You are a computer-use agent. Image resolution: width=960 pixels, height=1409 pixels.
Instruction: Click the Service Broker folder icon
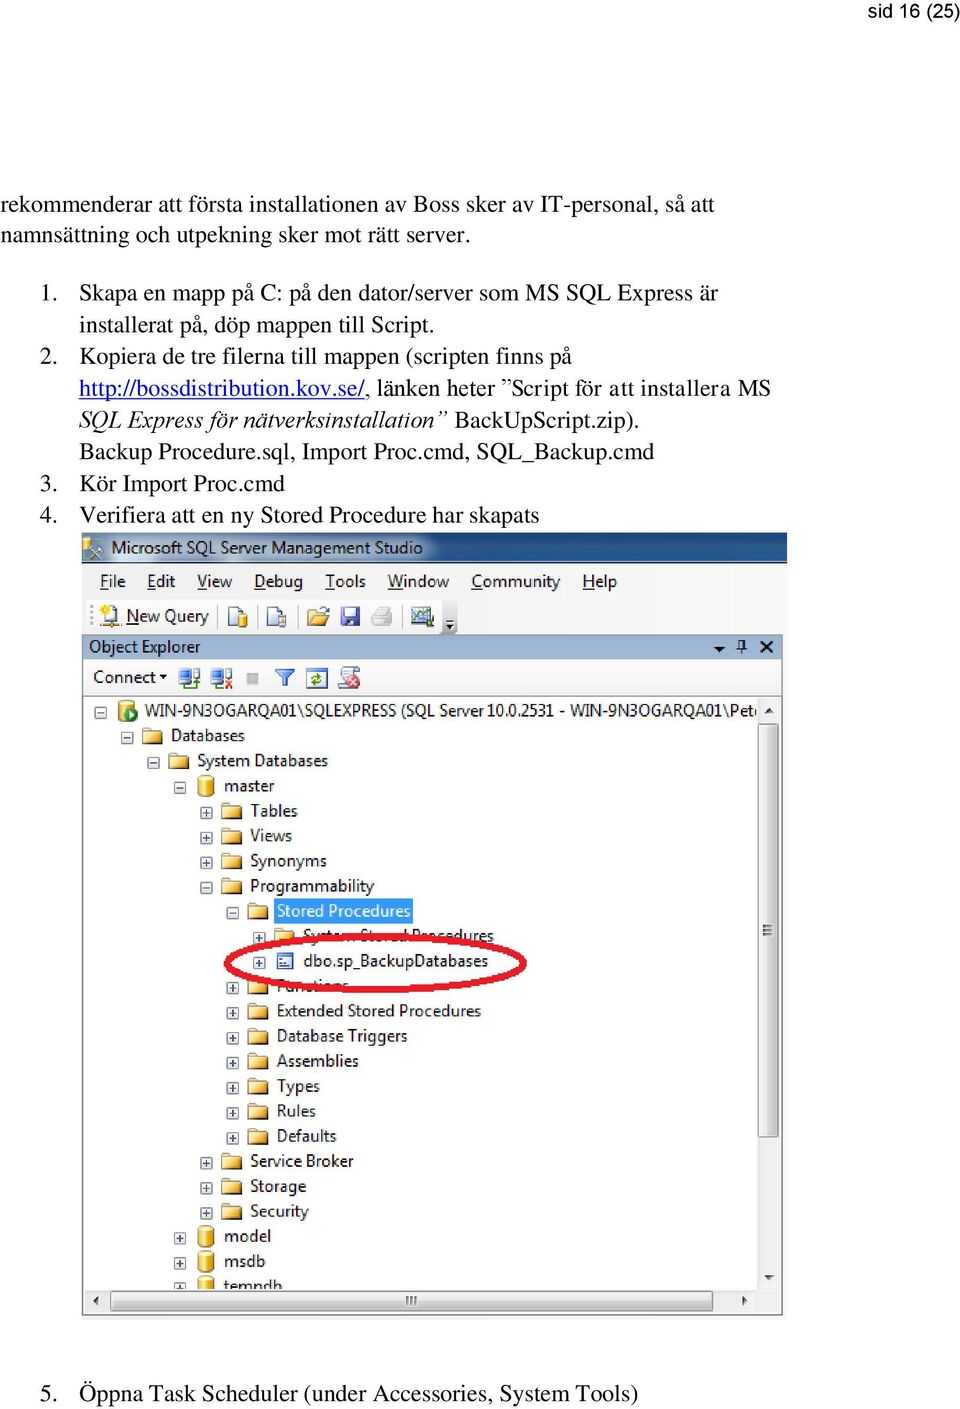coord(232,1161)
